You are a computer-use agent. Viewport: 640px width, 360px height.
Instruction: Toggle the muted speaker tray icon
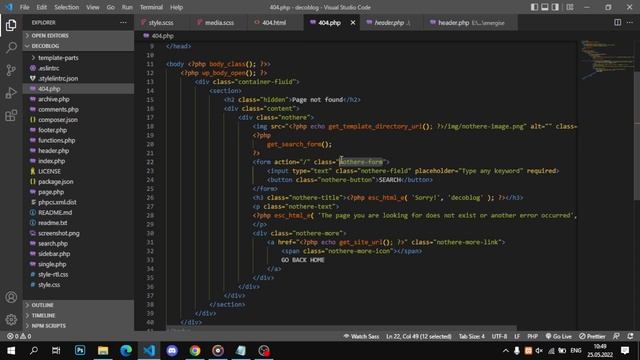539,351
